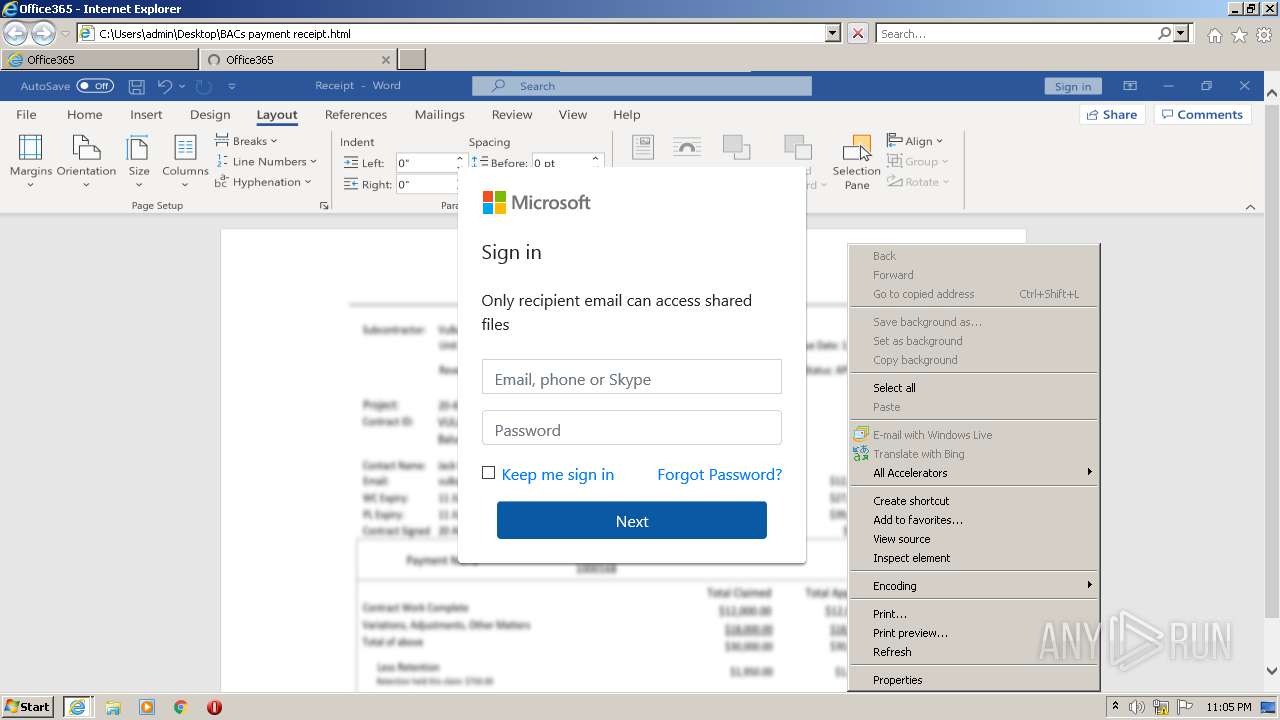Click the Undo arrow icon
The height and width of the screenshot is (720, 1280).
click(165, 86)
